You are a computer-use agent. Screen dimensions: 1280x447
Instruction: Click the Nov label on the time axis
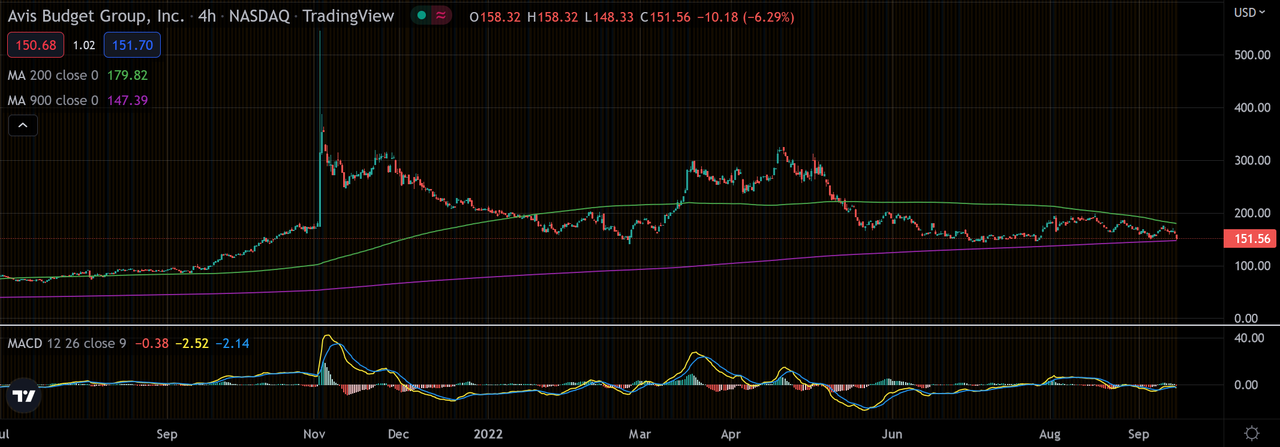314,436
